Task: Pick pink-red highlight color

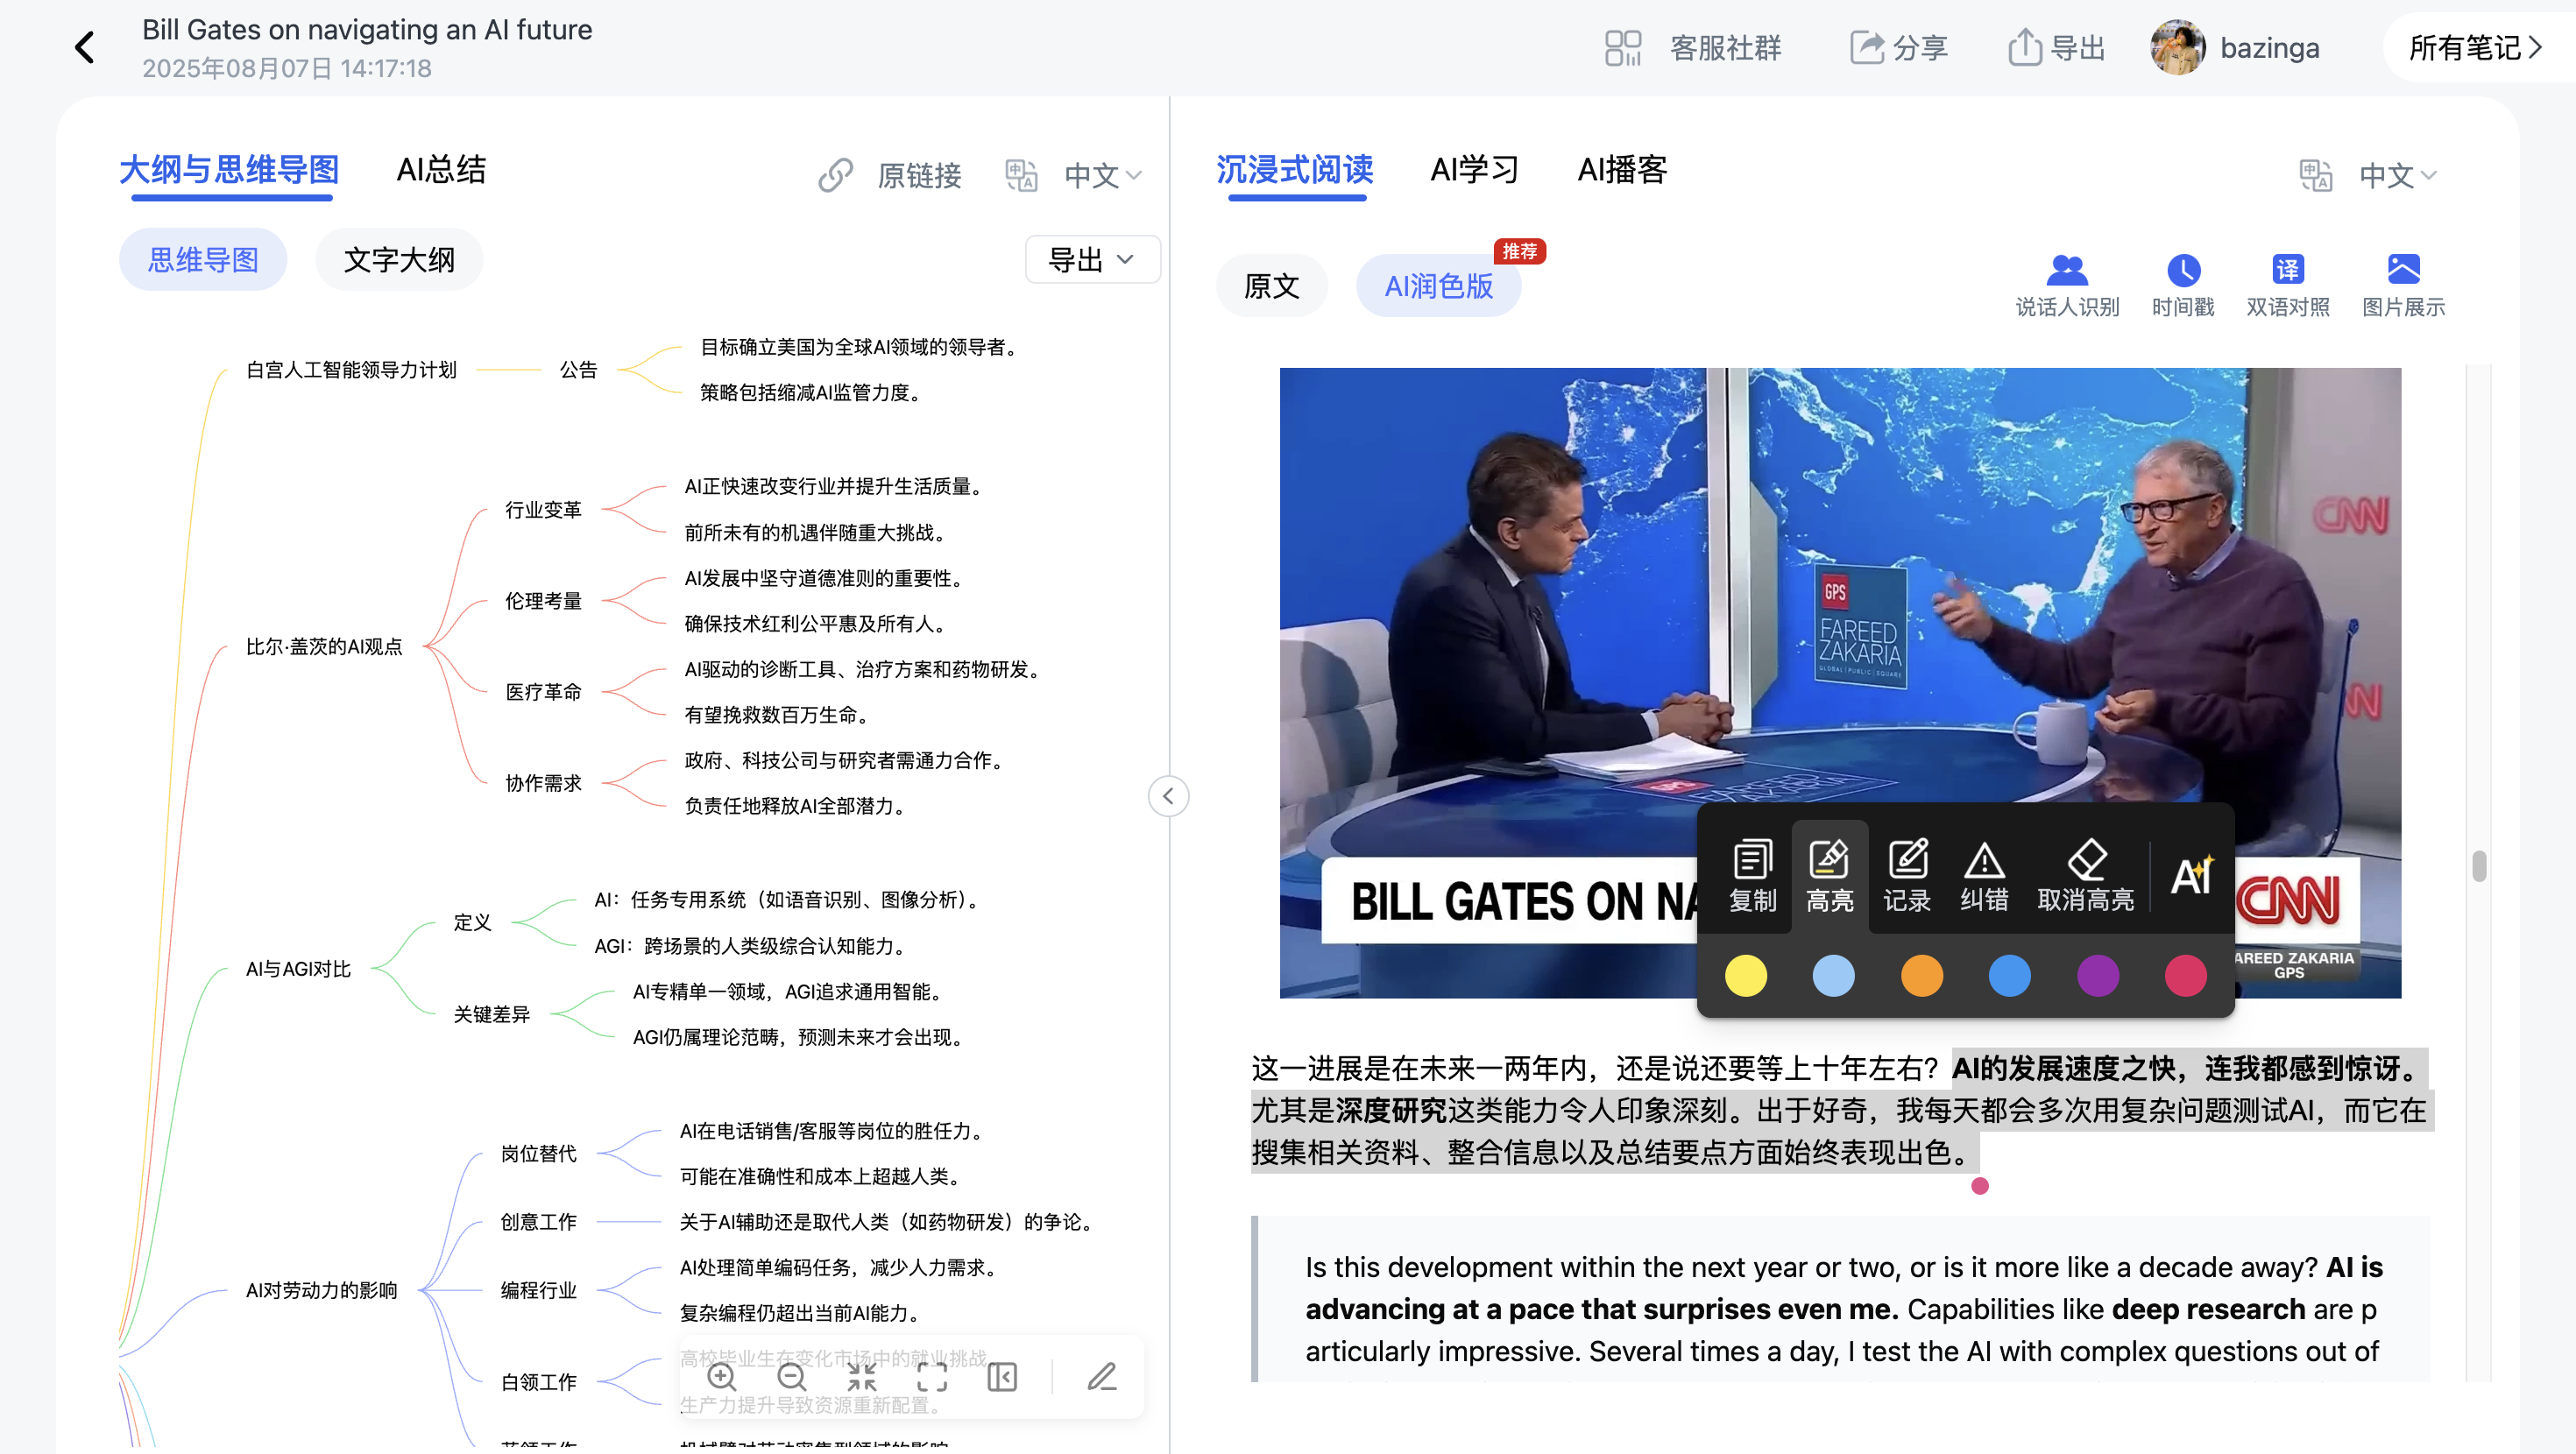Action: (2185, 976)
